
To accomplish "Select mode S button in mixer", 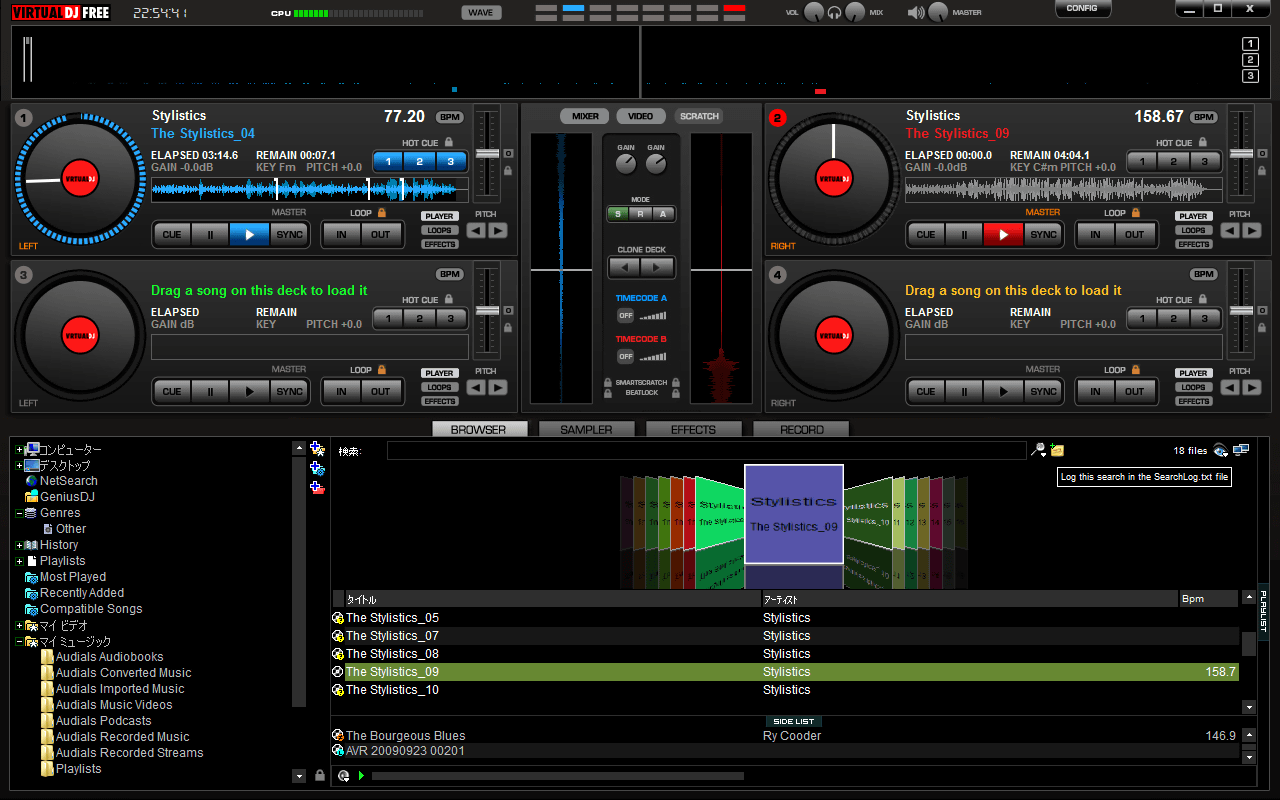I will point(617,214).
